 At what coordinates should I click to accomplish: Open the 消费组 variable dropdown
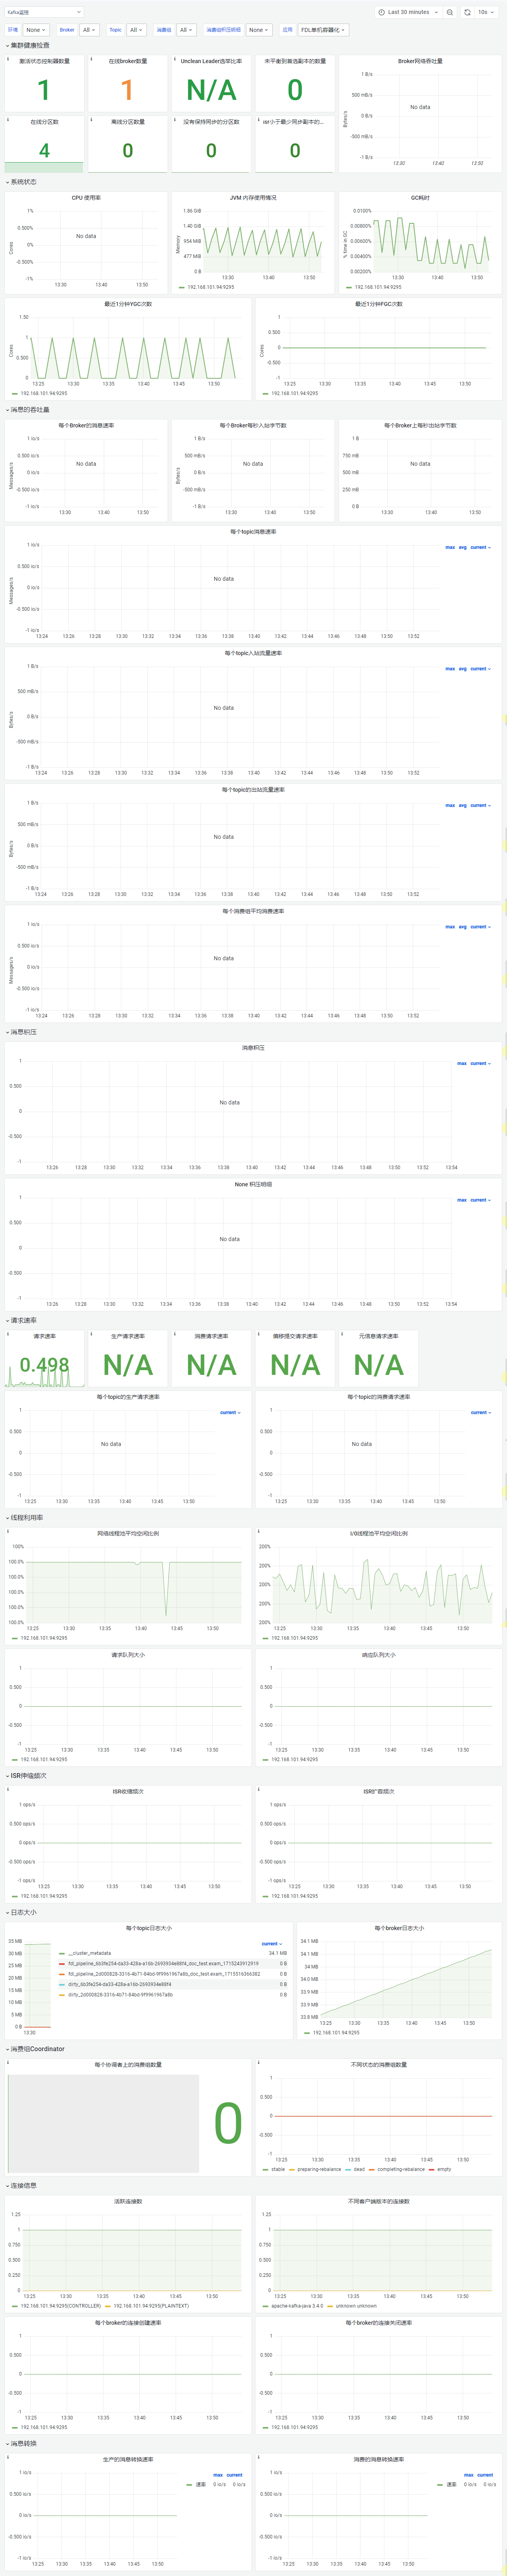pos(186,30)
